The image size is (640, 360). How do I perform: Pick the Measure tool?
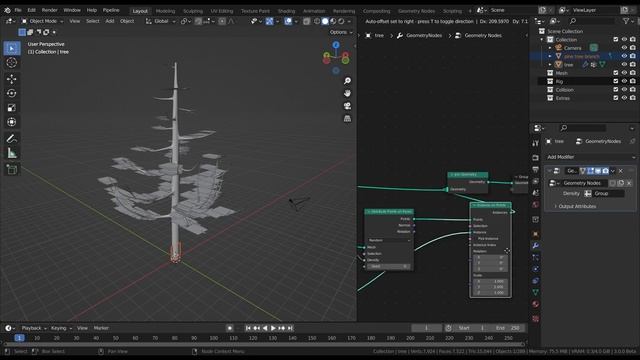(x=11, y=153)
